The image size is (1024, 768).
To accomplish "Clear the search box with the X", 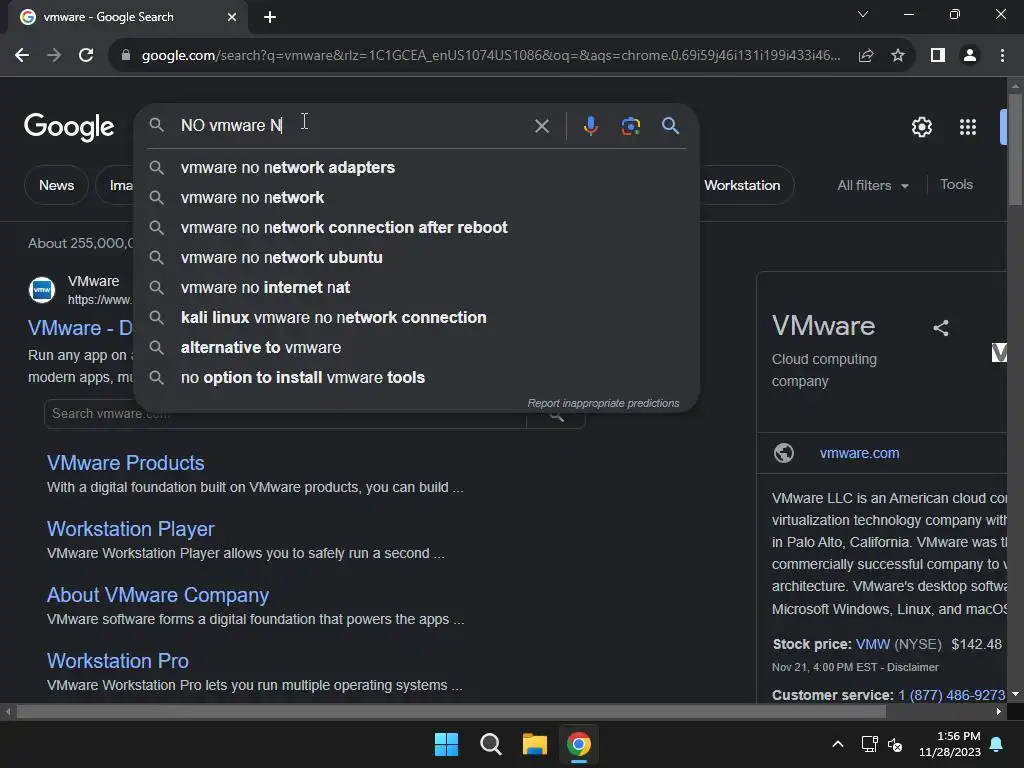I will (x=541, y=126).
